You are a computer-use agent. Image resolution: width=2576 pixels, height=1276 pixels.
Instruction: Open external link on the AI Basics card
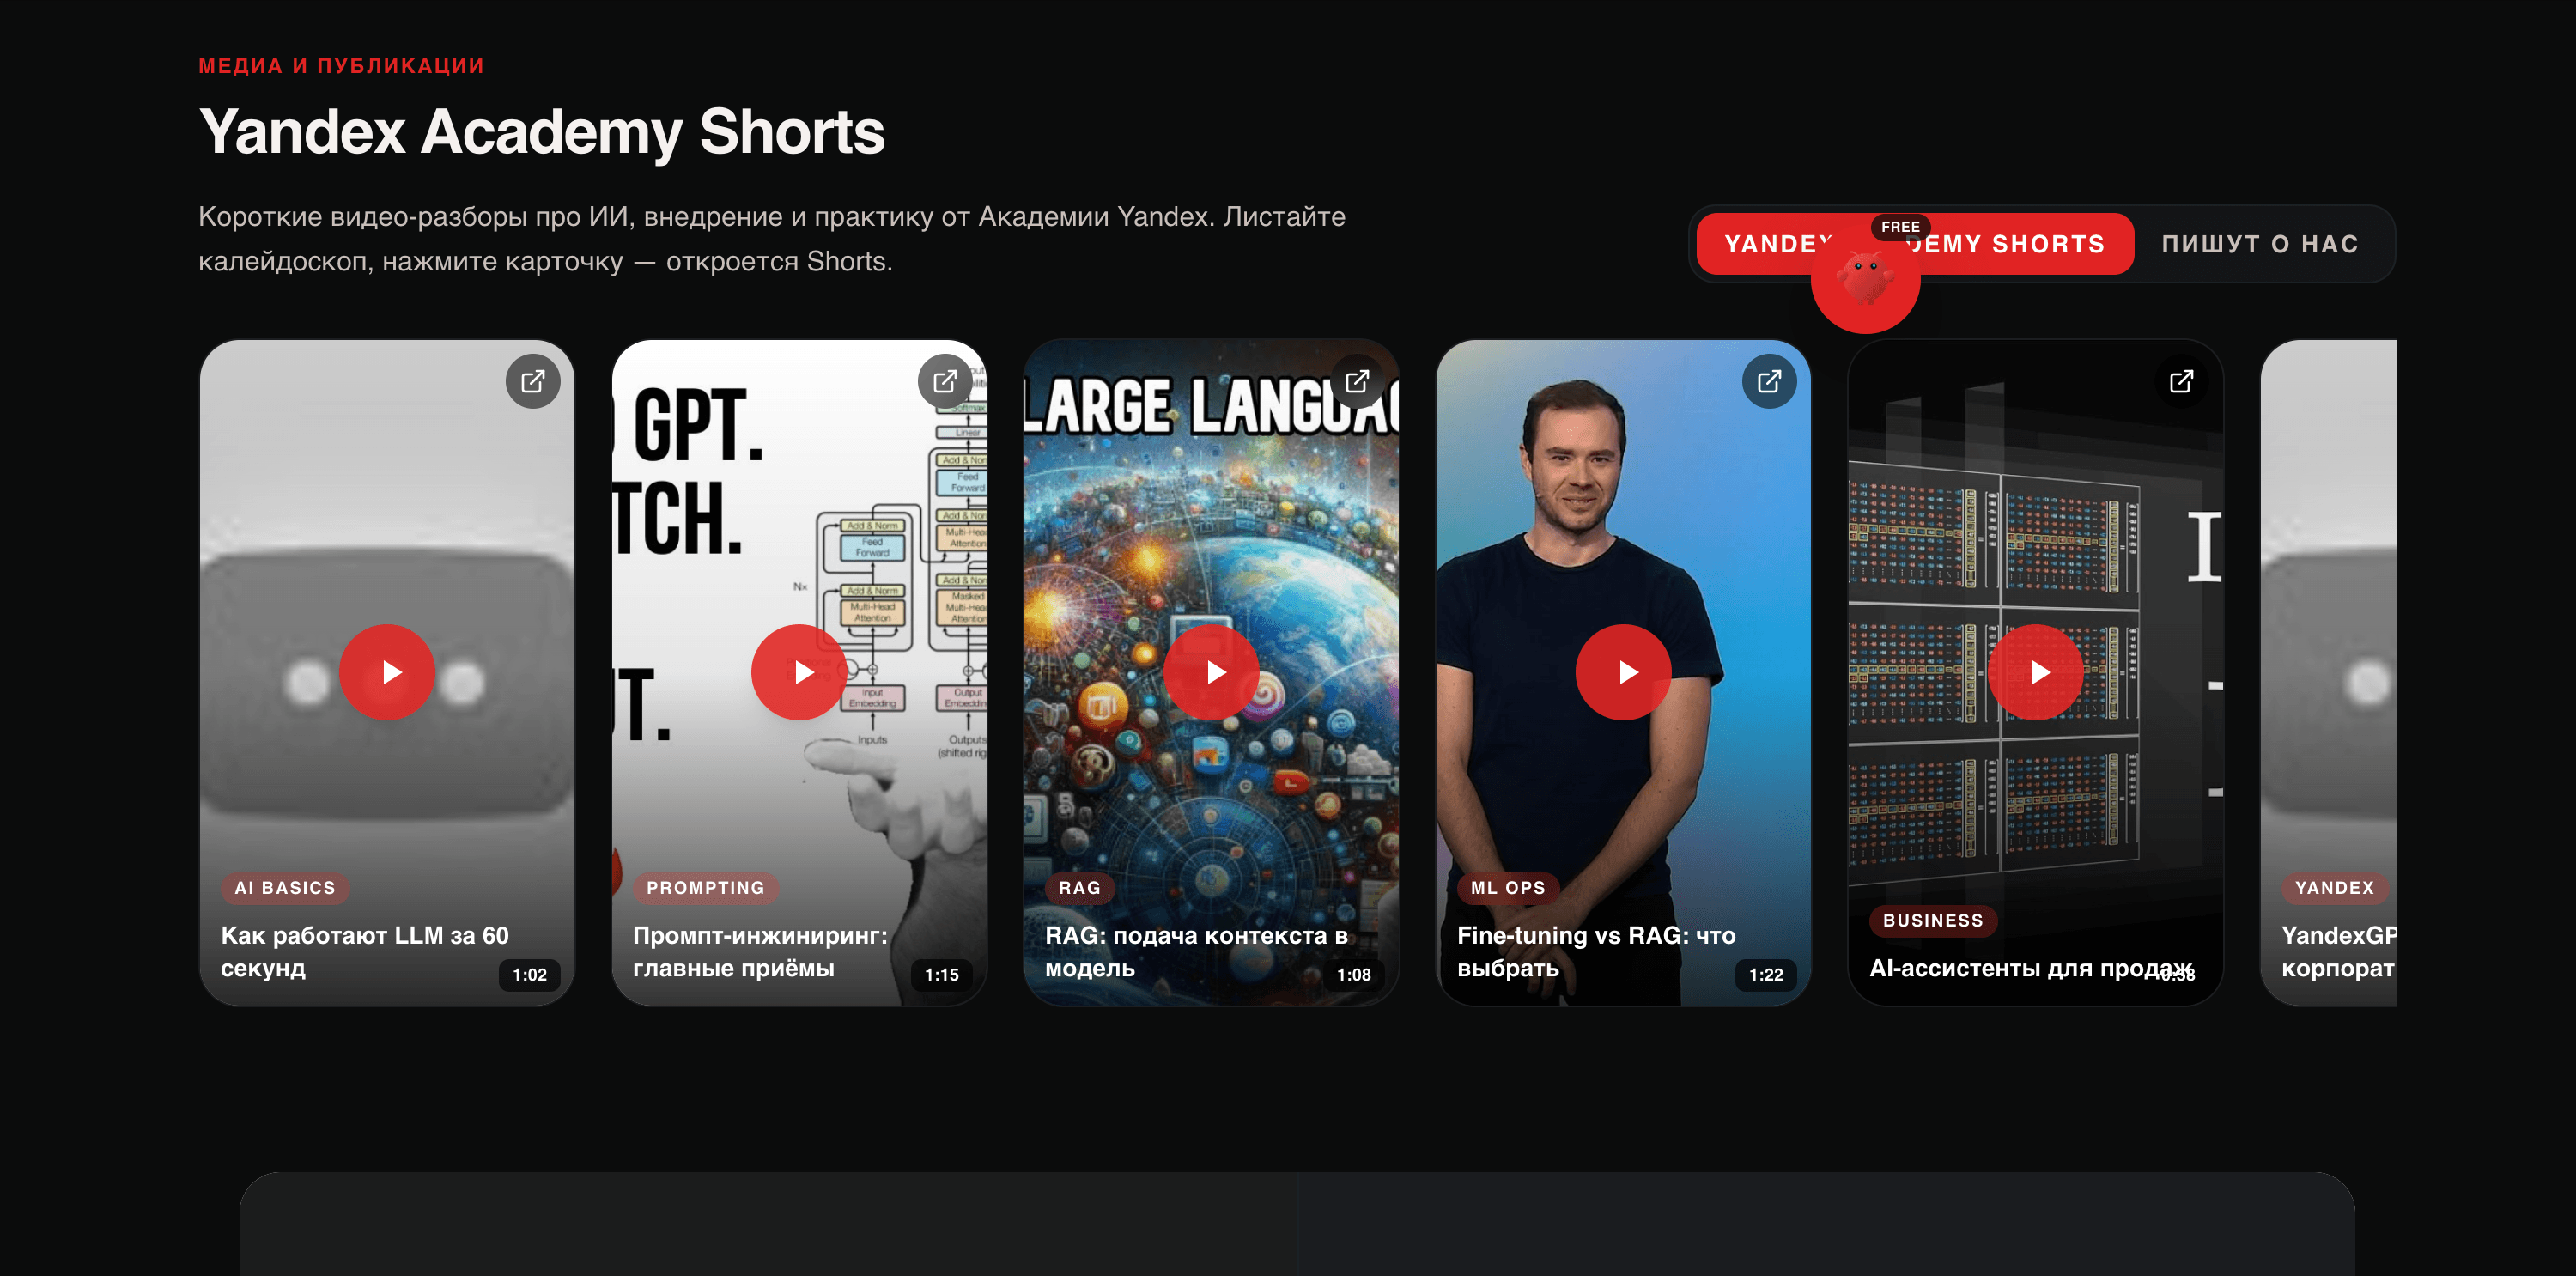533,381
